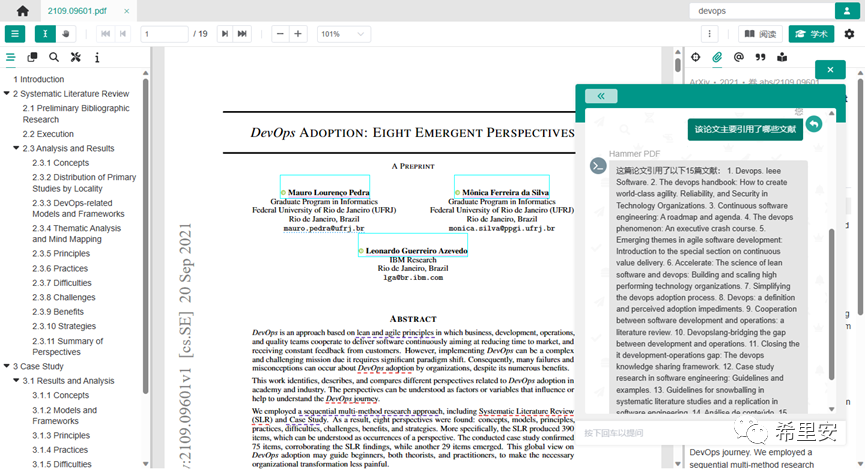Go to the first page
The image size is (865, 469).
(105, 34)
